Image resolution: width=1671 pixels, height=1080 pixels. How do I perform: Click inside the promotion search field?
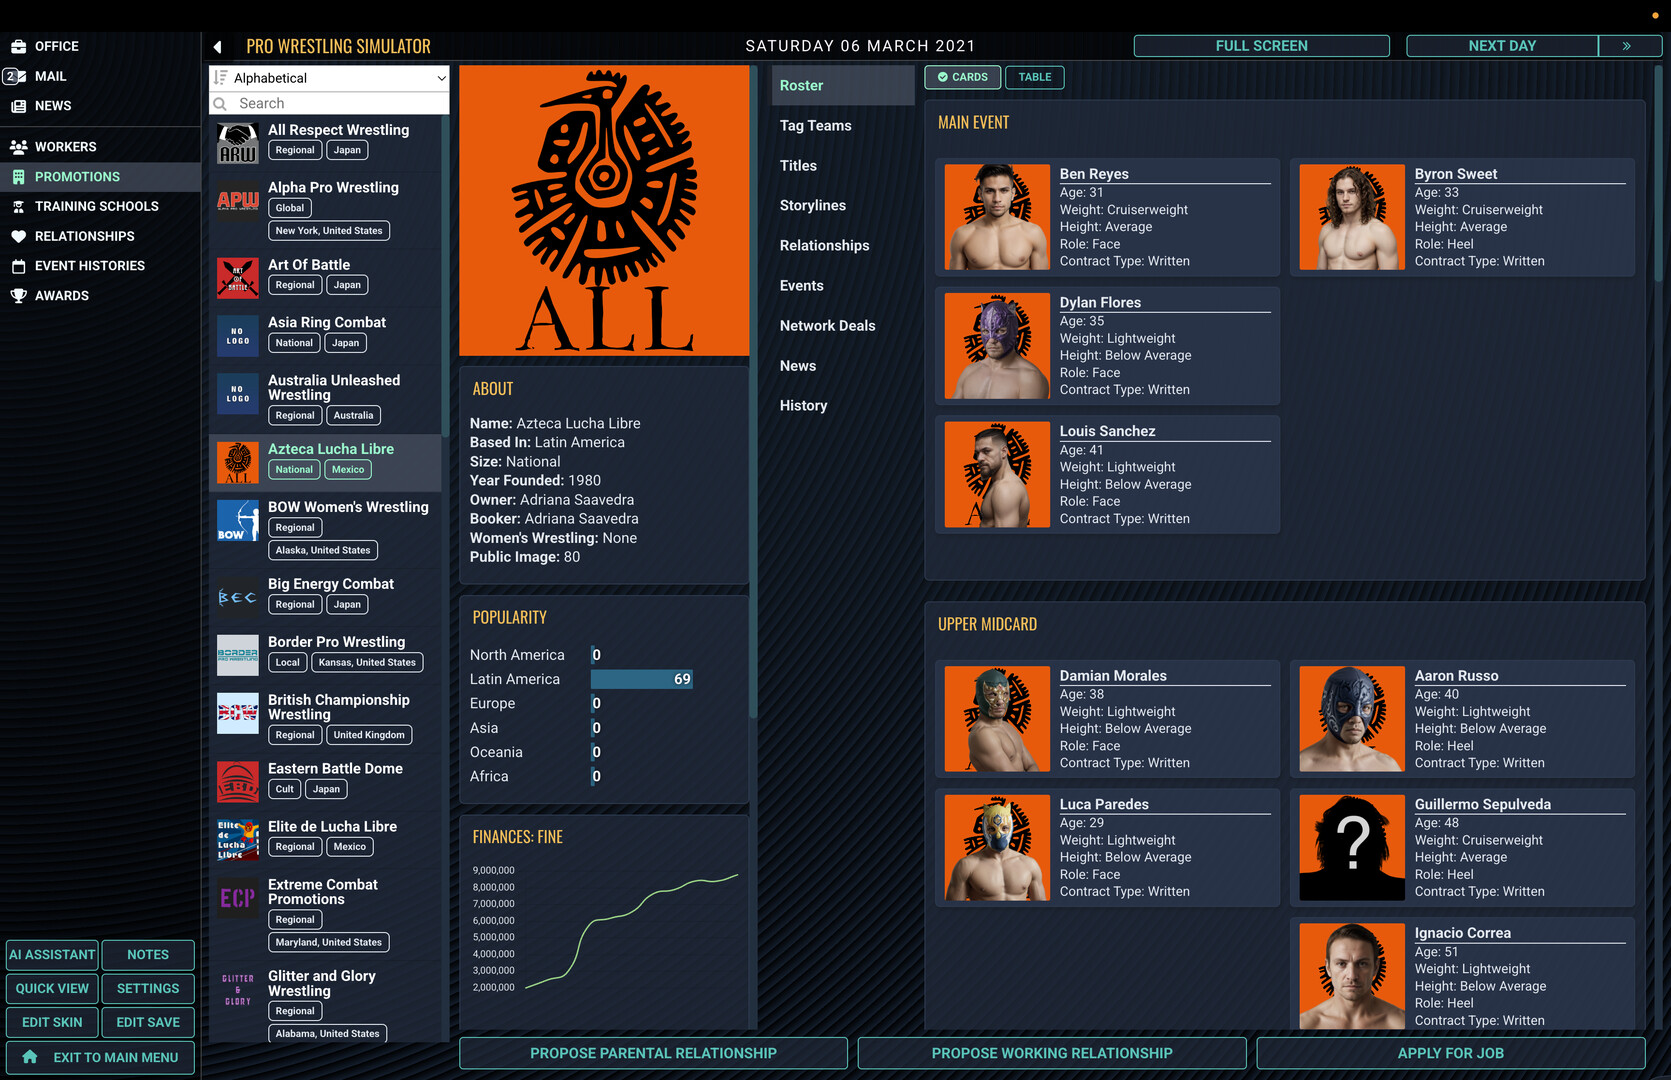pos(330,103)
